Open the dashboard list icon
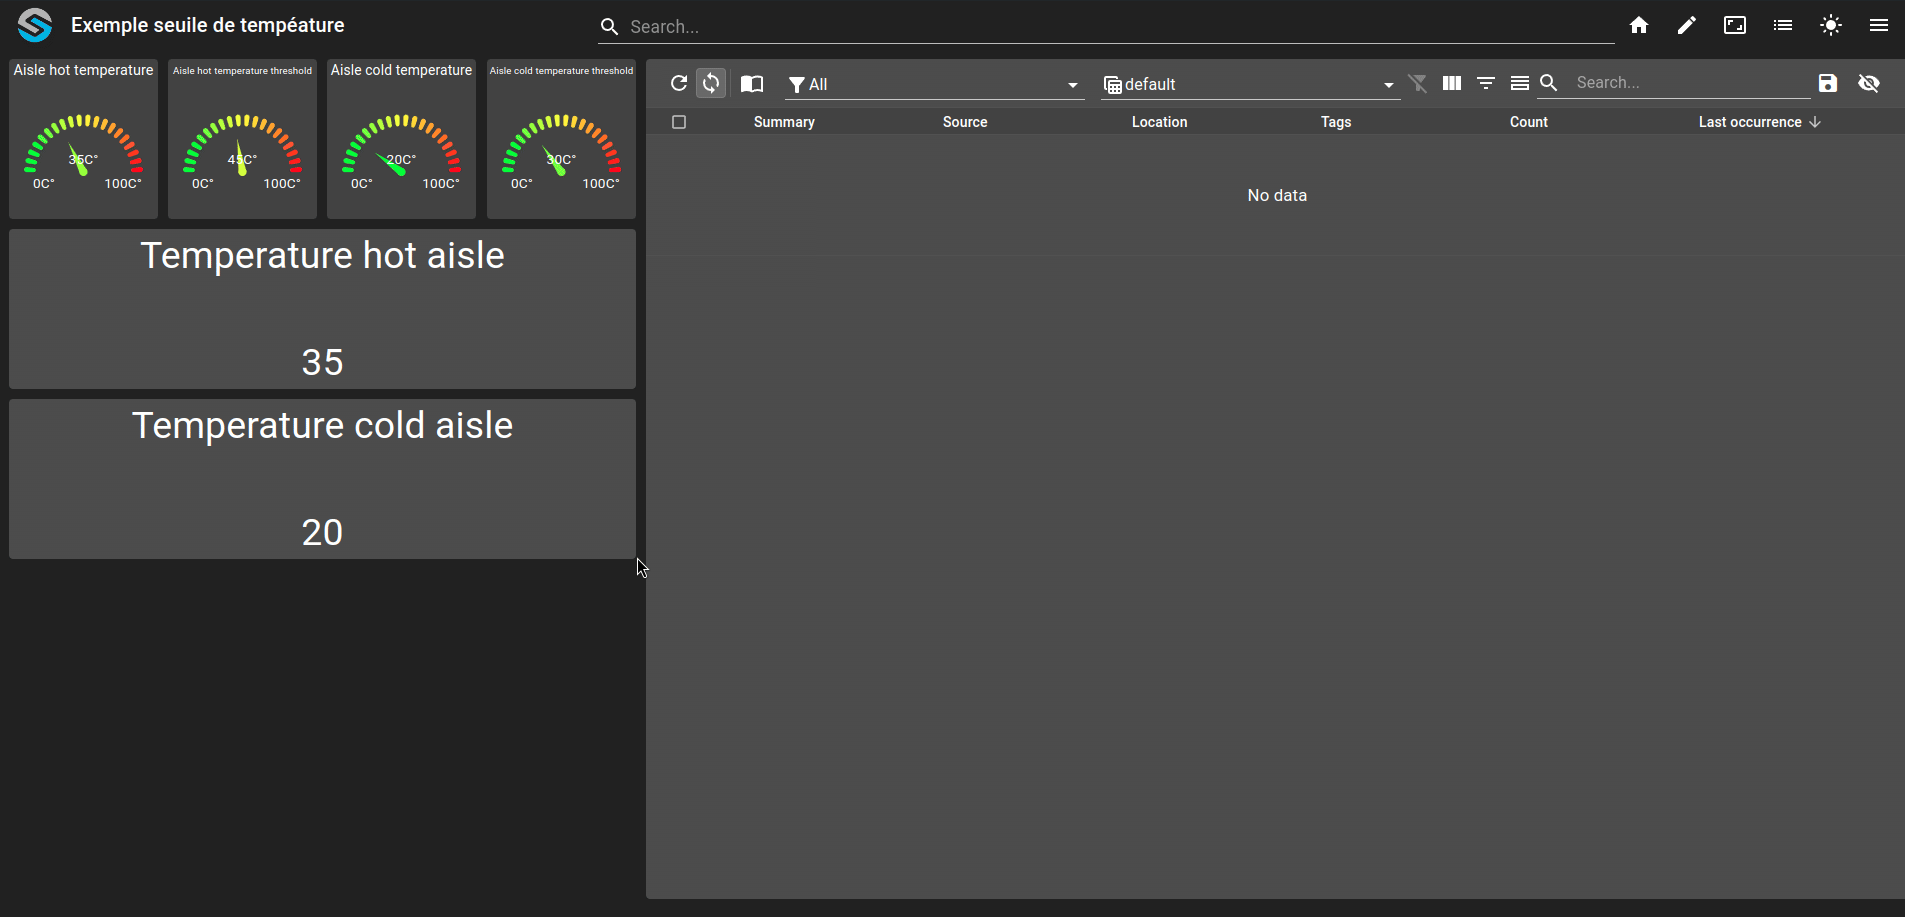Screen dimensions: 1905x917 [1782, 26]
